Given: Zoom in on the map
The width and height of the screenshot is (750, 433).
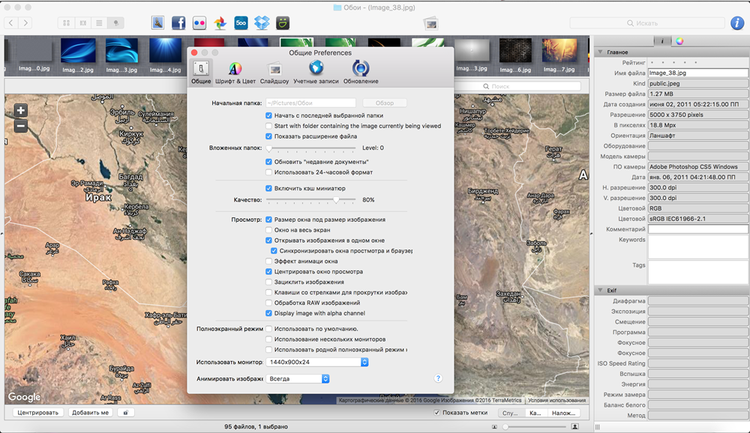Looking at the screenshot, I should click(21, 111).
